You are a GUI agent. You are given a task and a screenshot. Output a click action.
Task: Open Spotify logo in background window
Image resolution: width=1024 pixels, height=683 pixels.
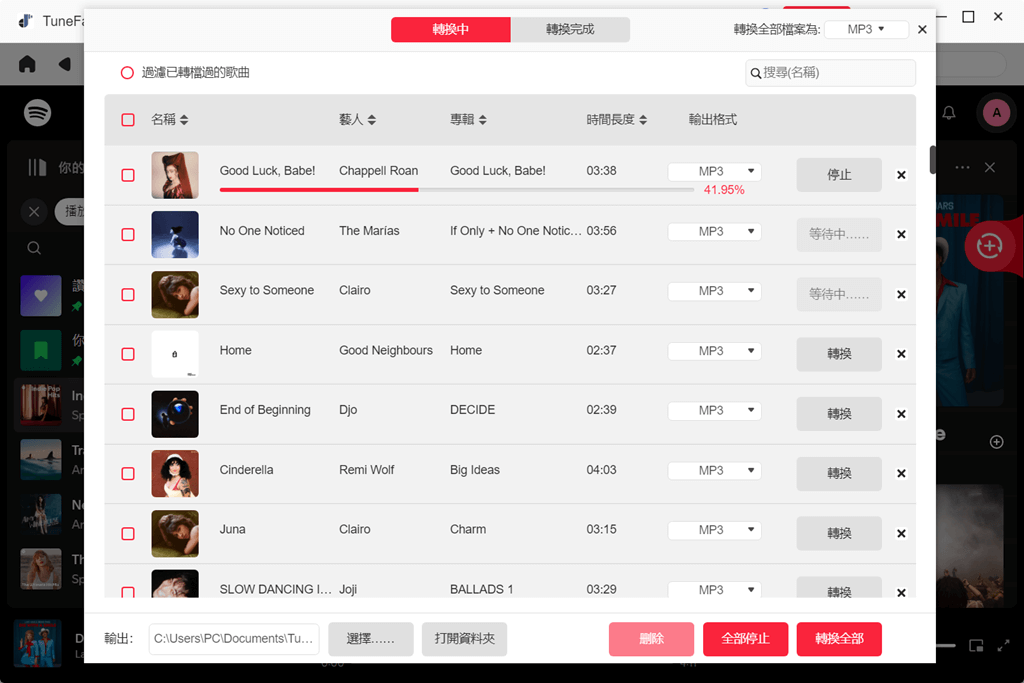[37, 112]
